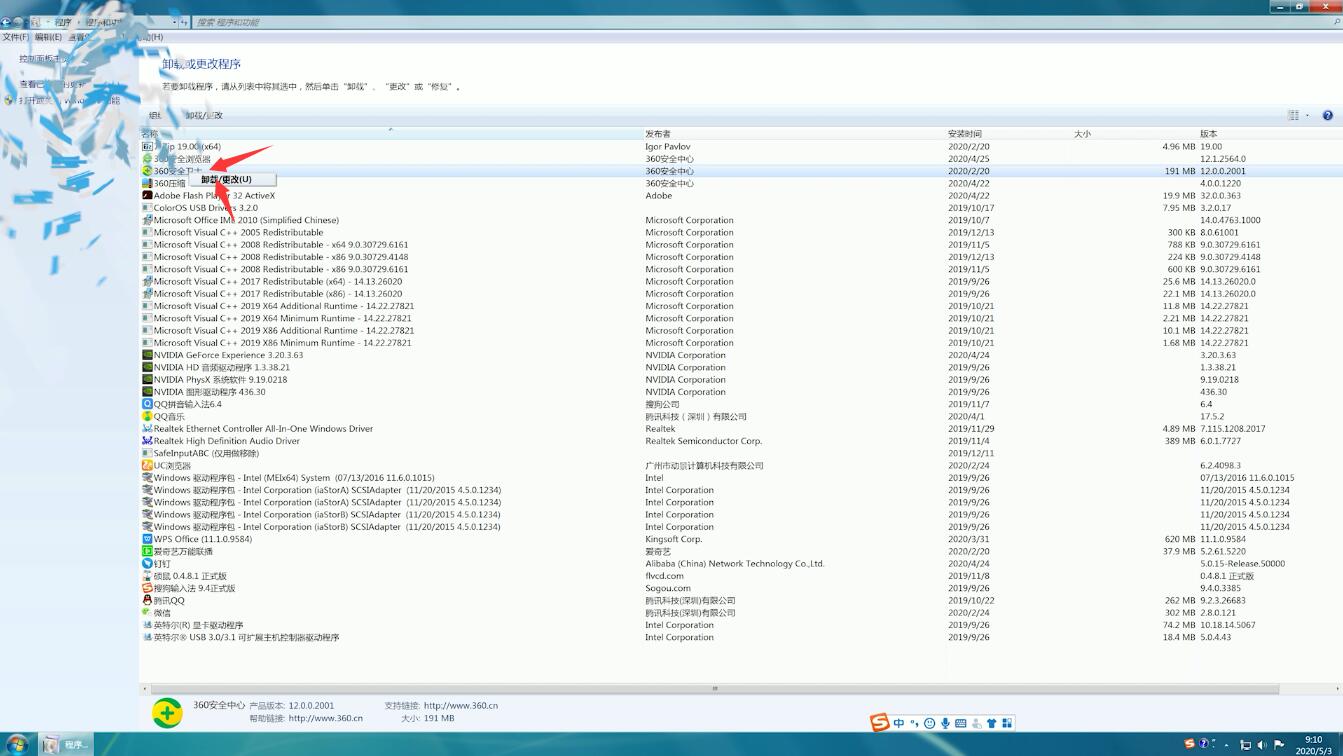This screenshot has width=1343, height=756.
Task: Click the 钉钉 program icon
Action: point(147,563)
